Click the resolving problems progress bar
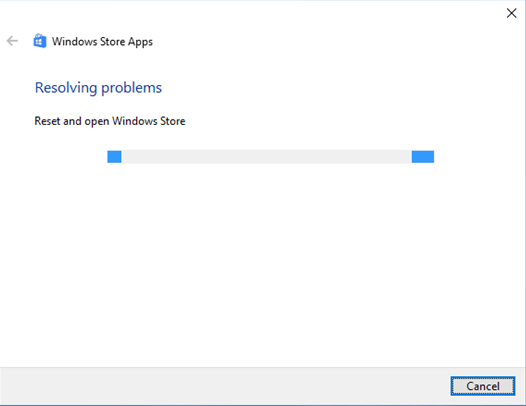This screenshot has width=526, height=406. click(x=270, y=157)
